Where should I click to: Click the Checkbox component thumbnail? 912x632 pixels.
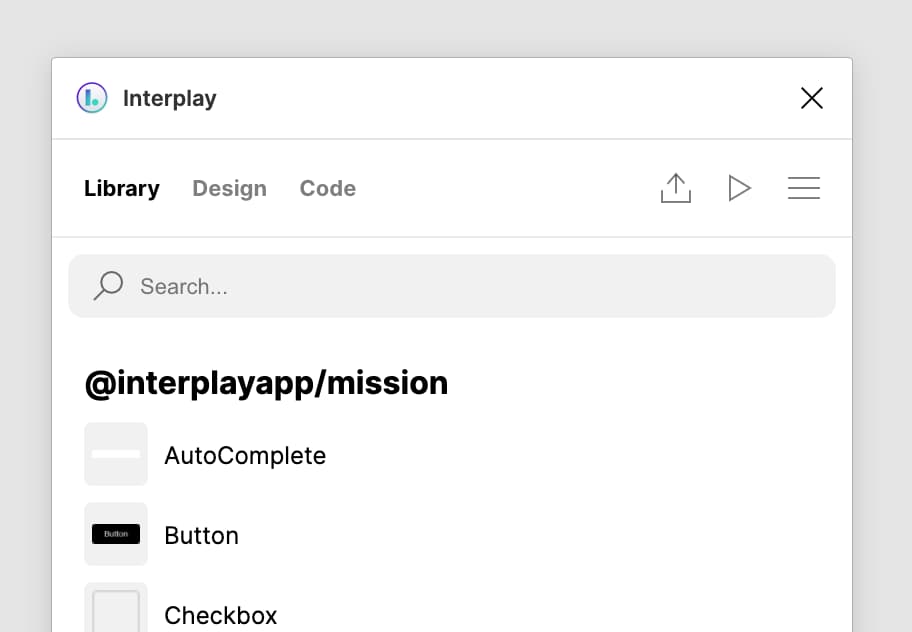tap(116, 608)
